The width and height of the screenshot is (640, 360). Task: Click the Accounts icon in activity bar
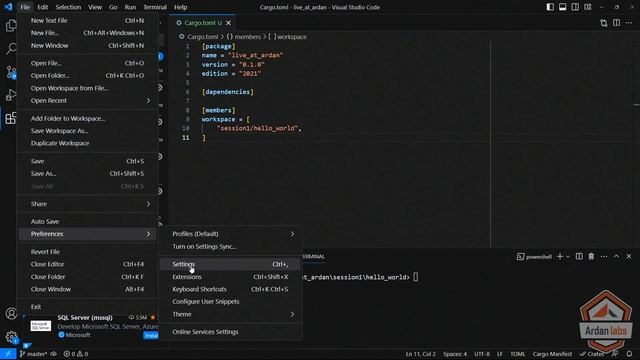pyautogui.click(x=11, y=313)
